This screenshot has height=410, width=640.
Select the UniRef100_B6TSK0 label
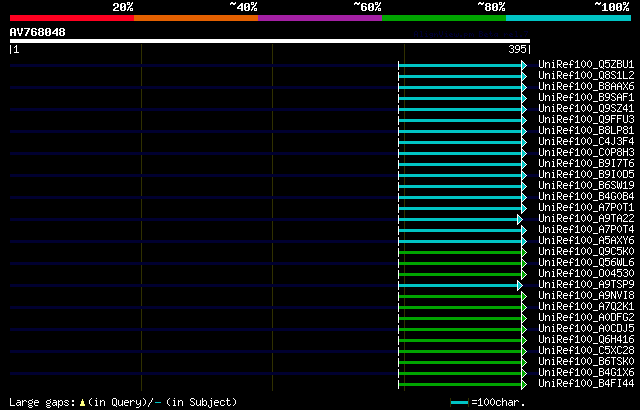(x=586, y=362)
